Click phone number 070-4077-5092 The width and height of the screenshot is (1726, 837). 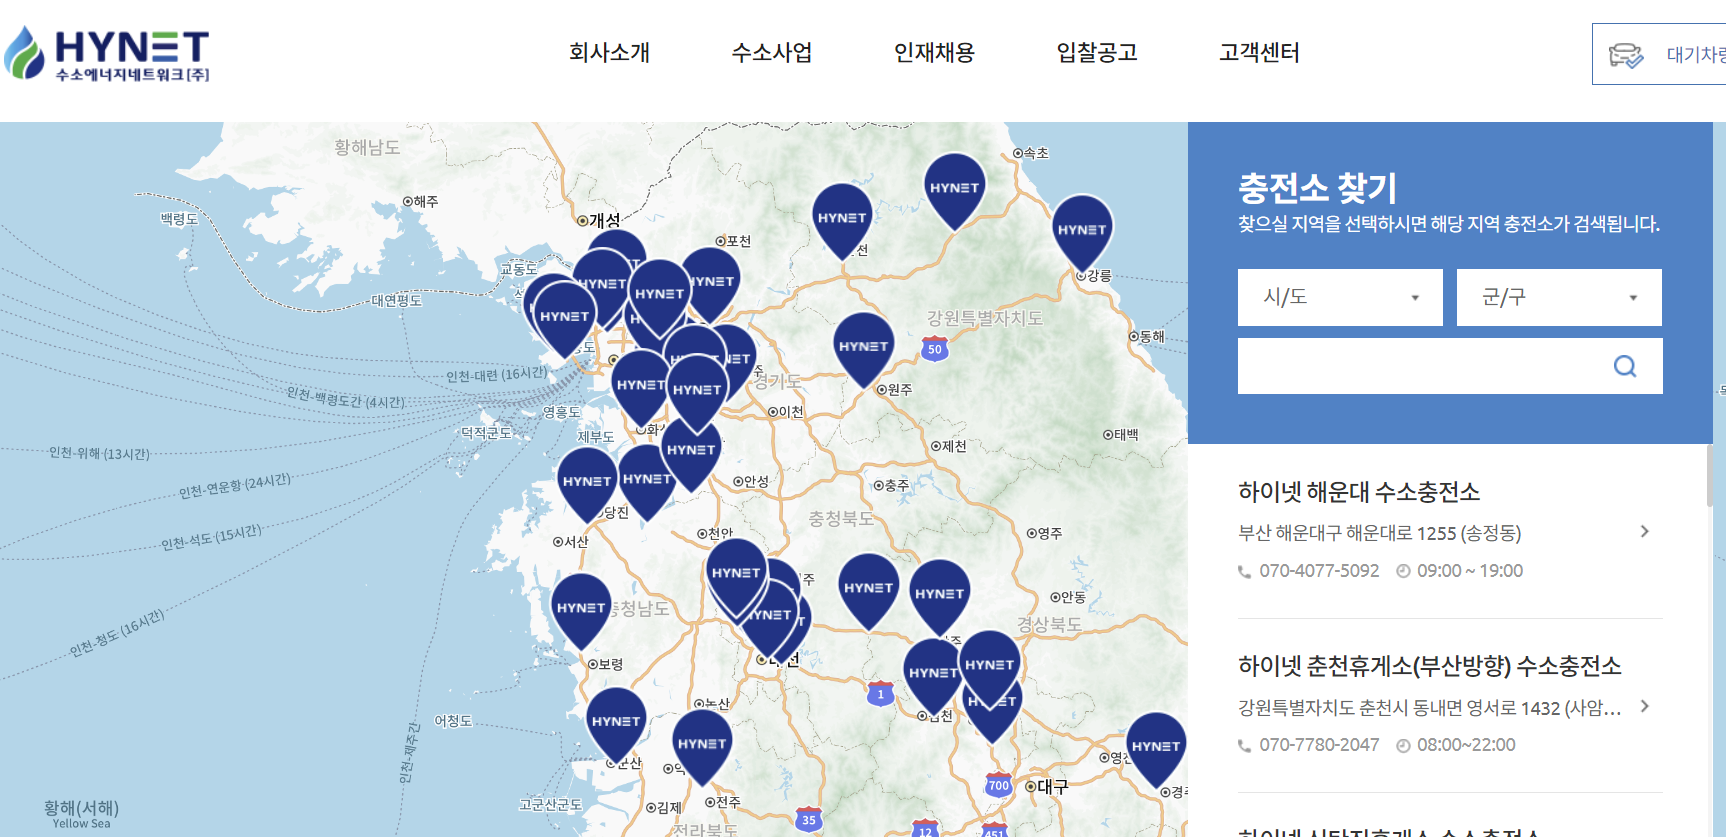tap(1318, 571)
